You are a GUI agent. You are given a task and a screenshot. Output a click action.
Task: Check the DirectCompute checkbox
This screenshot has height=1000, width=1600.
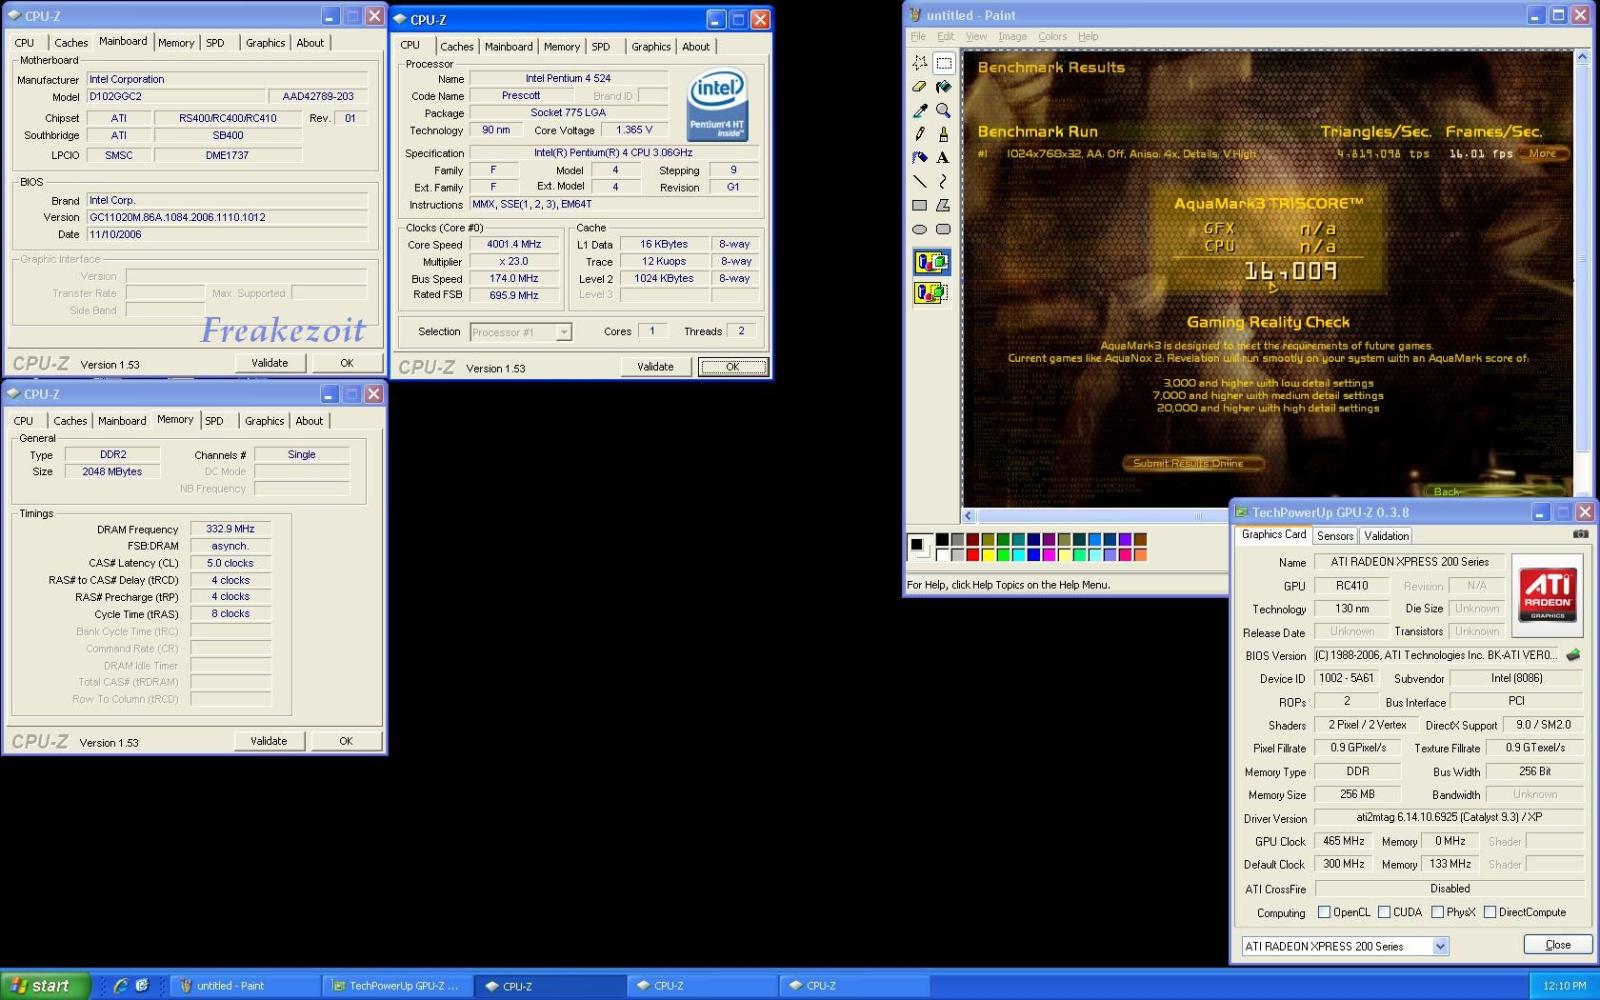(x=1490, y=912)
